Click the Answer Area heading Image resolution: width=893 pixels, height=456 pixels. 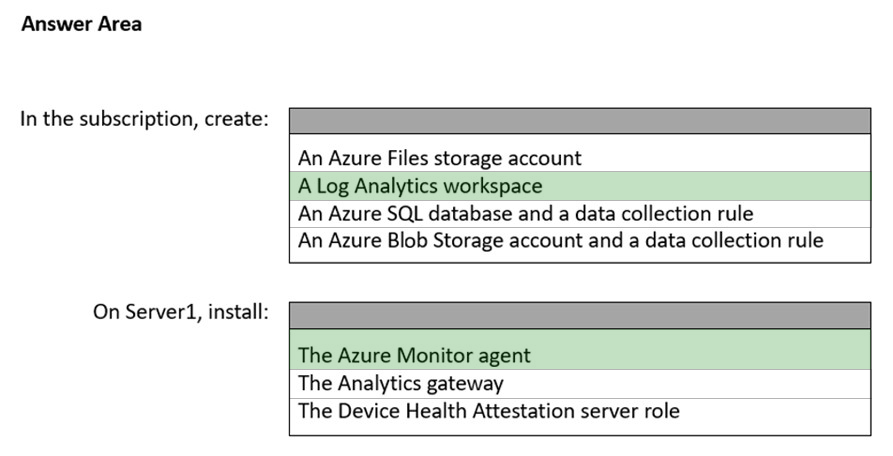[x=81, y=24]
